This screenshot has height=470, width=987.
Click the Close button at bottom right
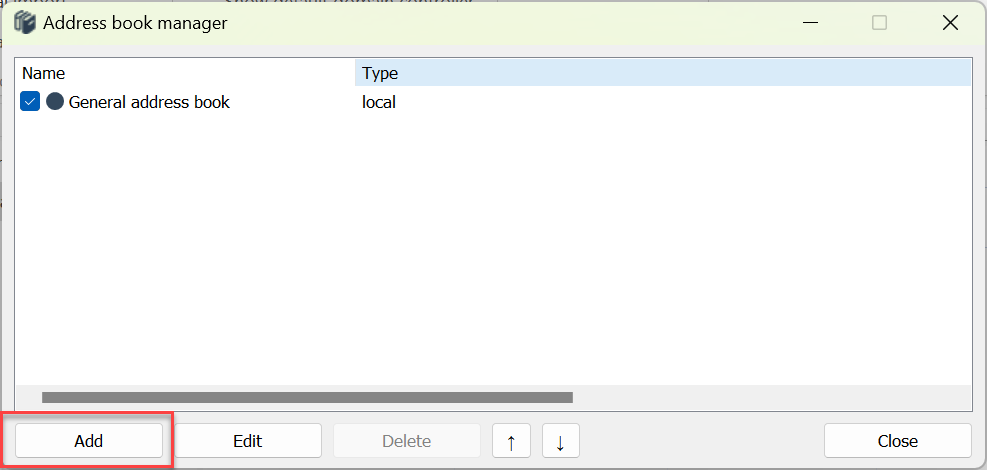click(x=897, y=441)
